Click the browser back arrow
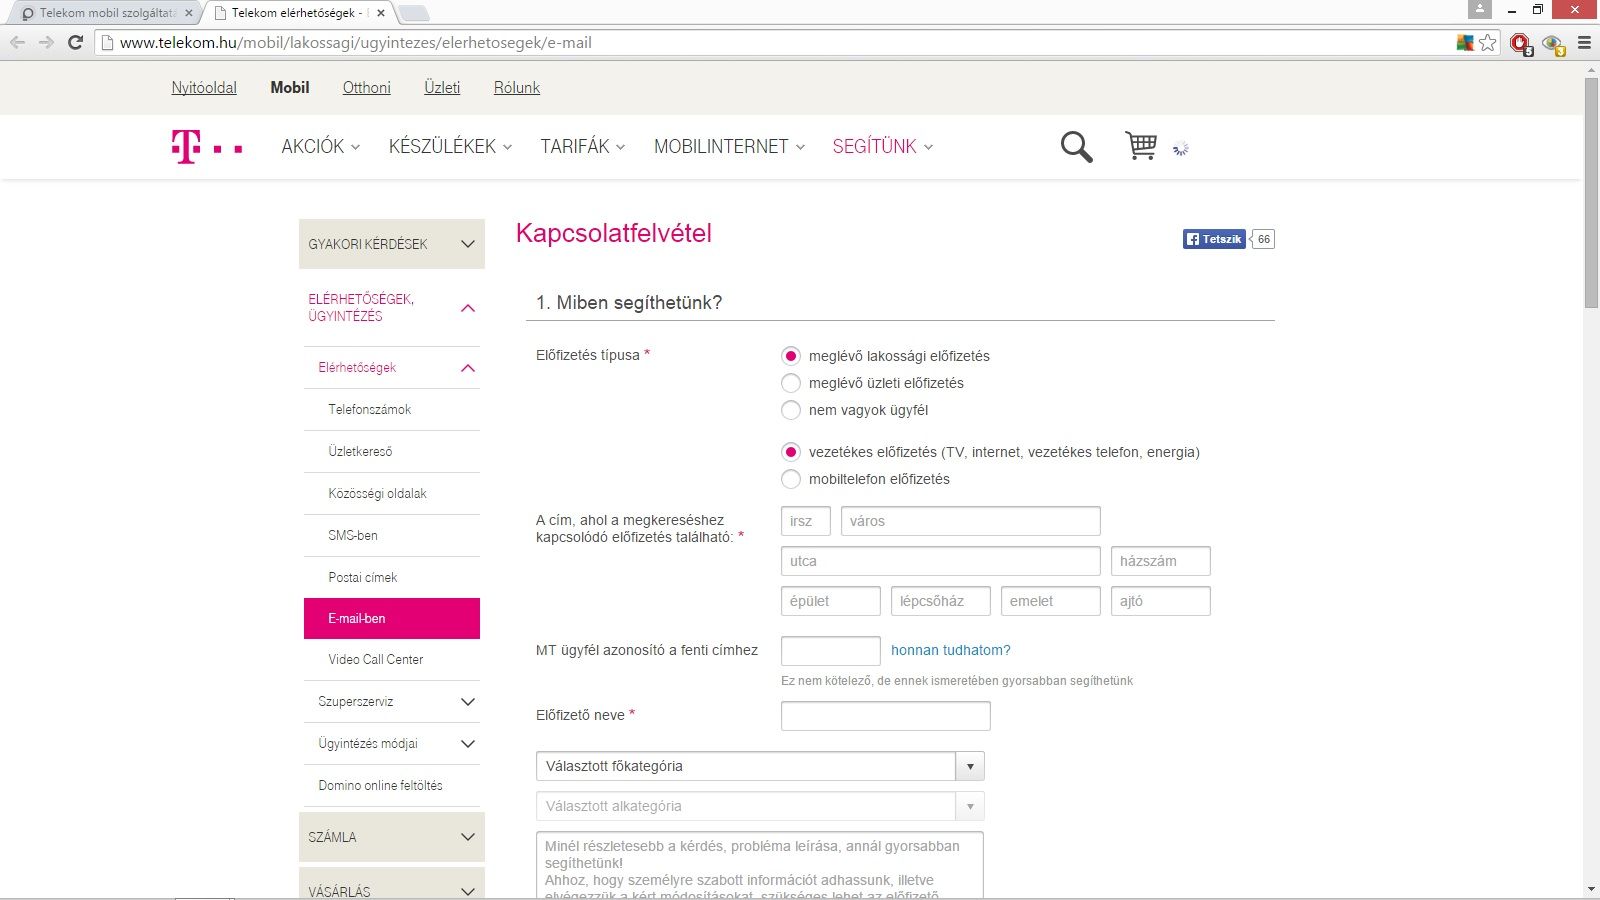The width and height of the screenshot is (1600, 900). 17,42
